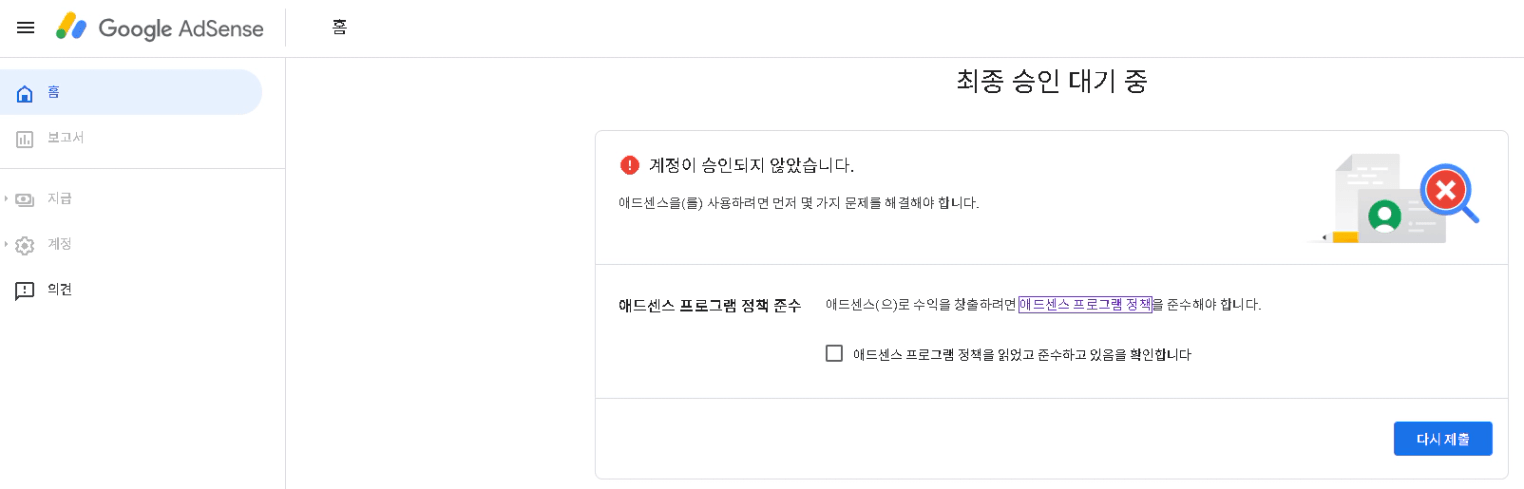The width and height of the screenshot is (1524, 489).
Task: Select 의견 in the sidebar
Action: [60, 290]
